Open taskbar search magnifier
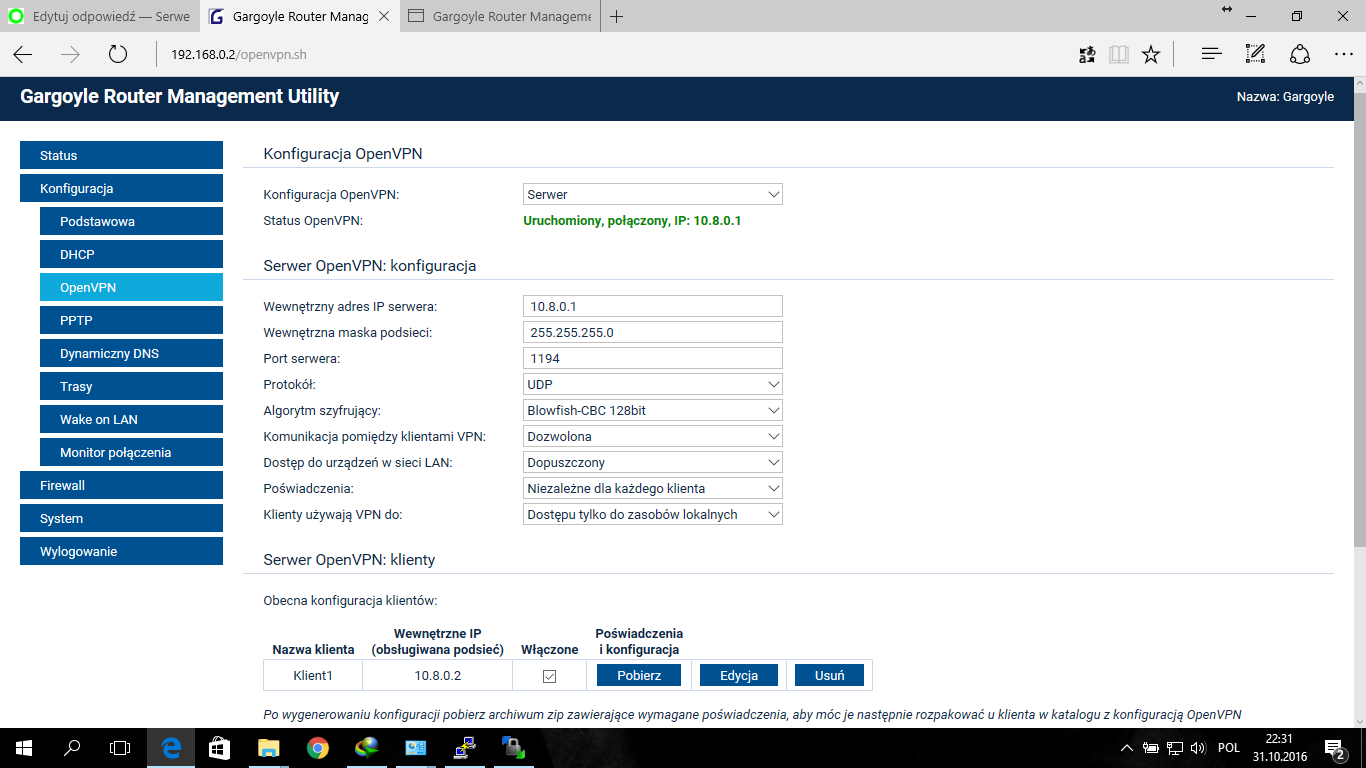1366x768 pixels. pos(72,747)
